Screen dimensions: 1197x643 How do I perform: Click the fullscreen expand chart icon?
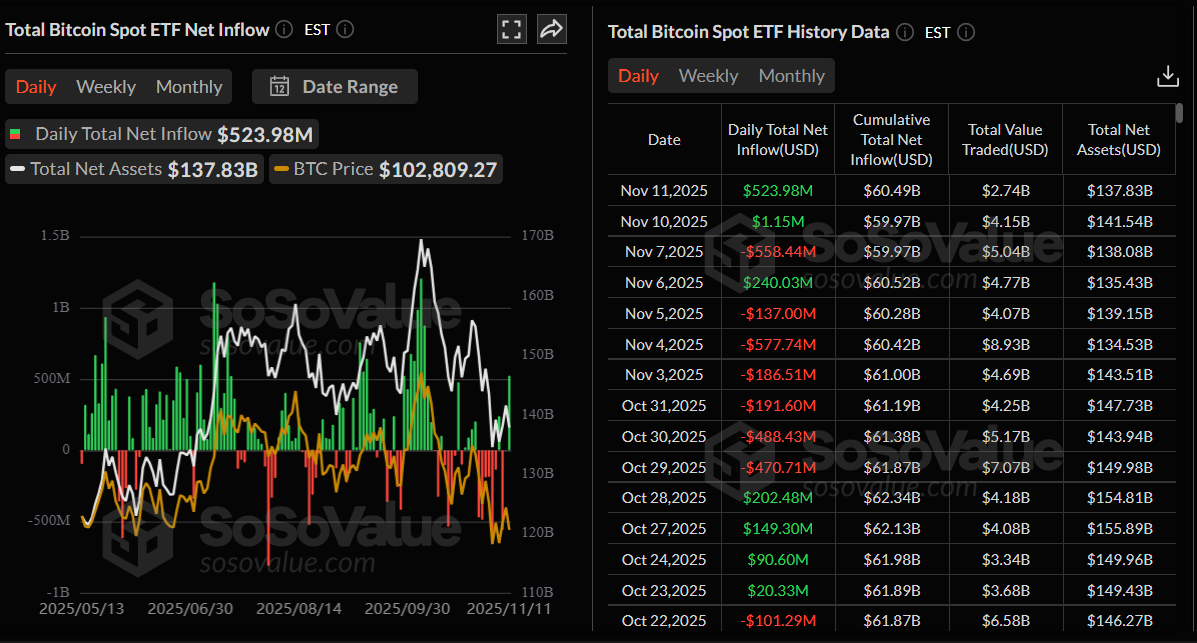pos(512,29)
